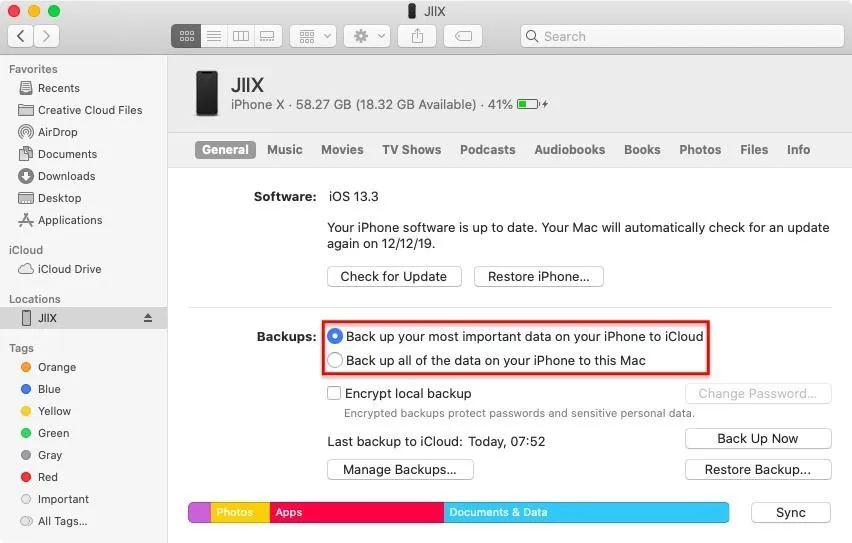Switch to list view in toolbar
This screenshot has height=543, width=852.
tap(213, 36)
